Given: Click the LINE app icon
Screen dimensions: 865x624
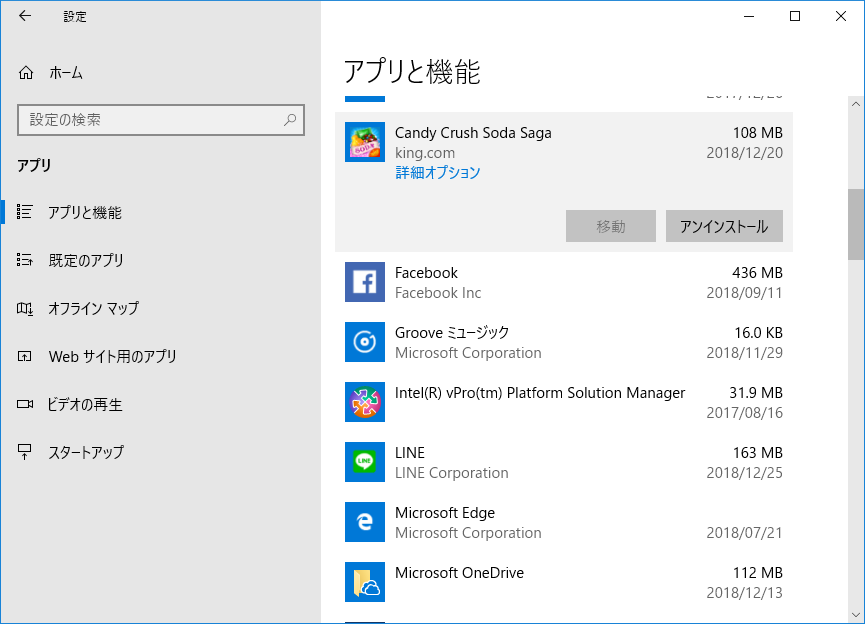Looking at the screenshot, I should [365, 462].
